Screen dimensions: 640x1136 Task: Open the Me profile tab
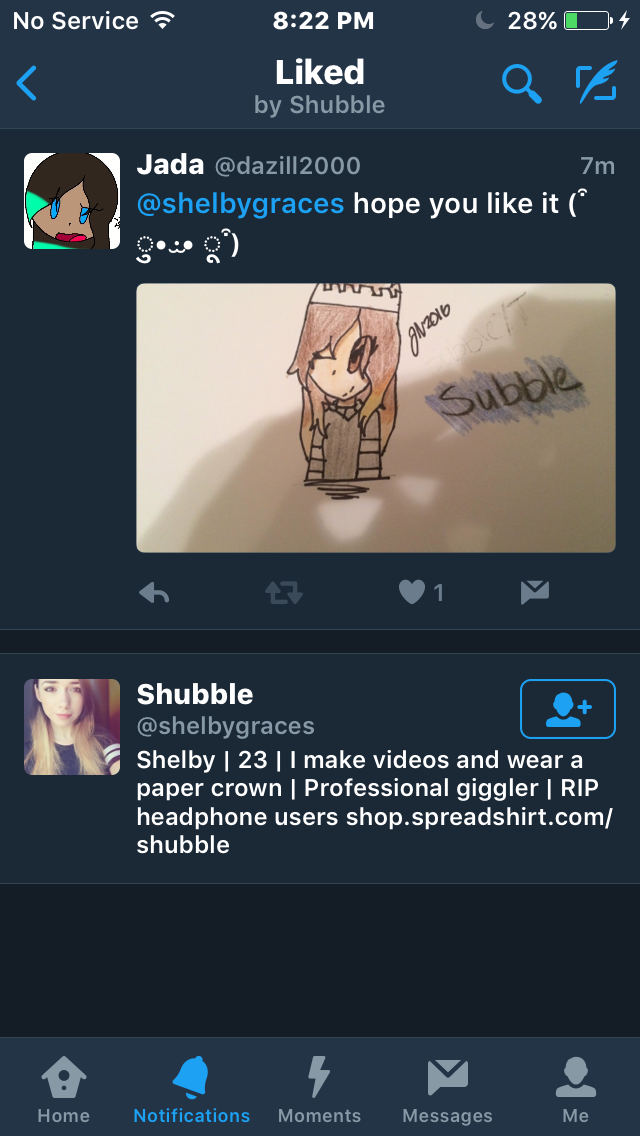tap(575, 1089)
